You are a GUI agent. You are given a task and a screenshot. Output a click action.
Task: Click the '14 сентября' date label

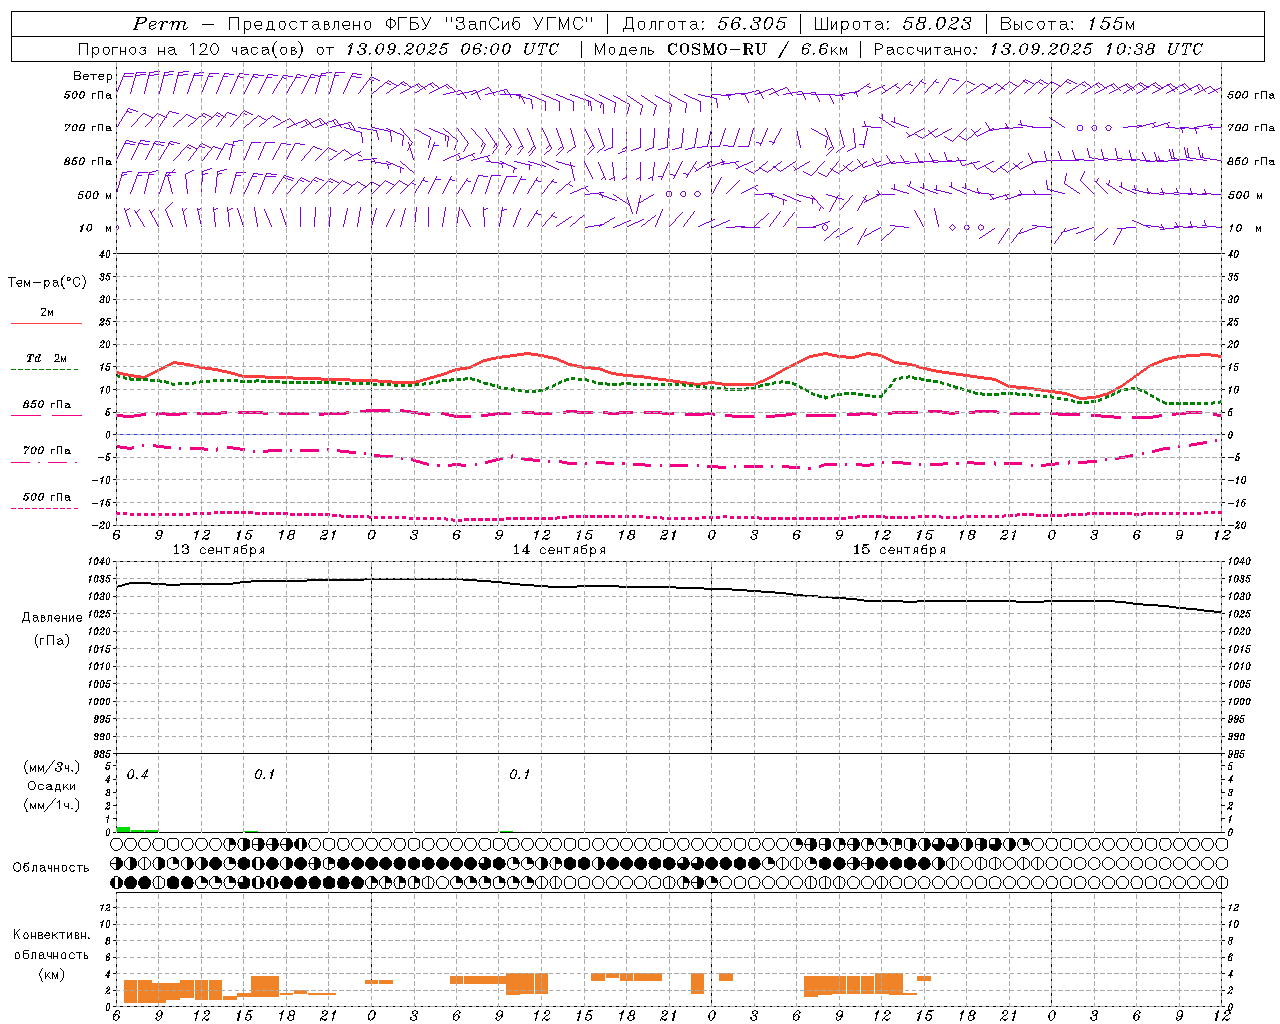(x=559, y=550)
